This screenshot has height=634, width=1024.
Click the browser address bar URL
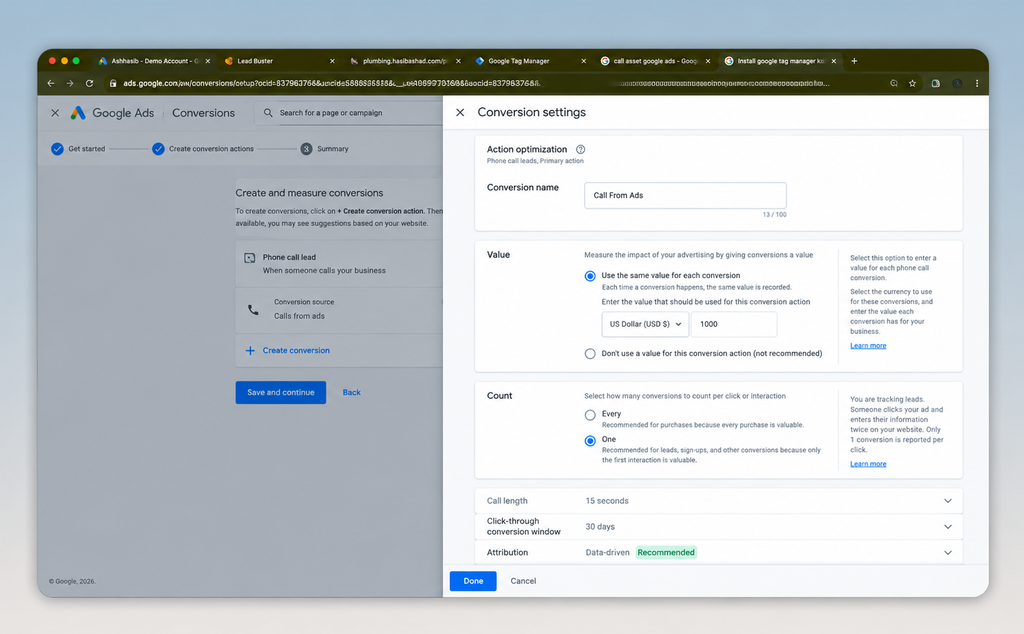click(477, 83)
